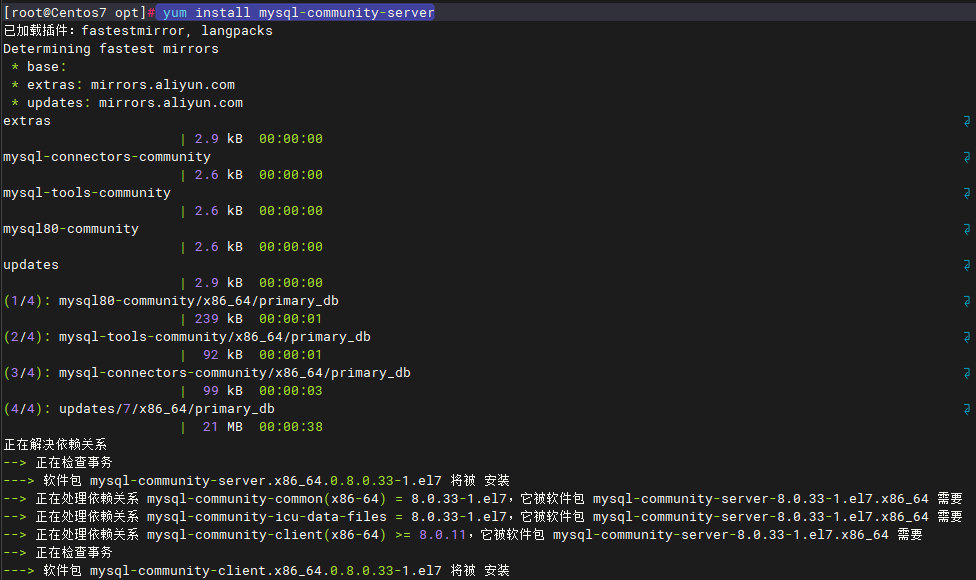Click 'updates: mirrors.aliyun.com' mirror line
The height and width of the screenshot is (580, 976).
pos(127,103)
